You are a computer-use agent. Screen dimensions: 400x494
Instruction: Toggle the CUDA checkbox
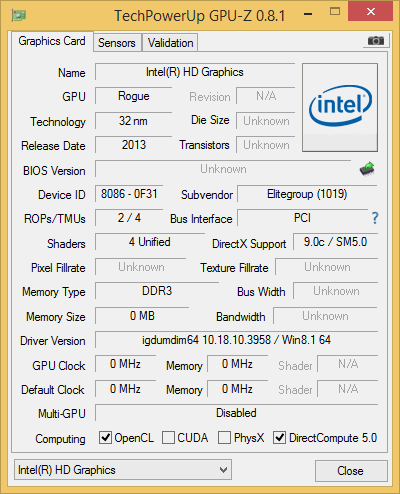(168, 438)
